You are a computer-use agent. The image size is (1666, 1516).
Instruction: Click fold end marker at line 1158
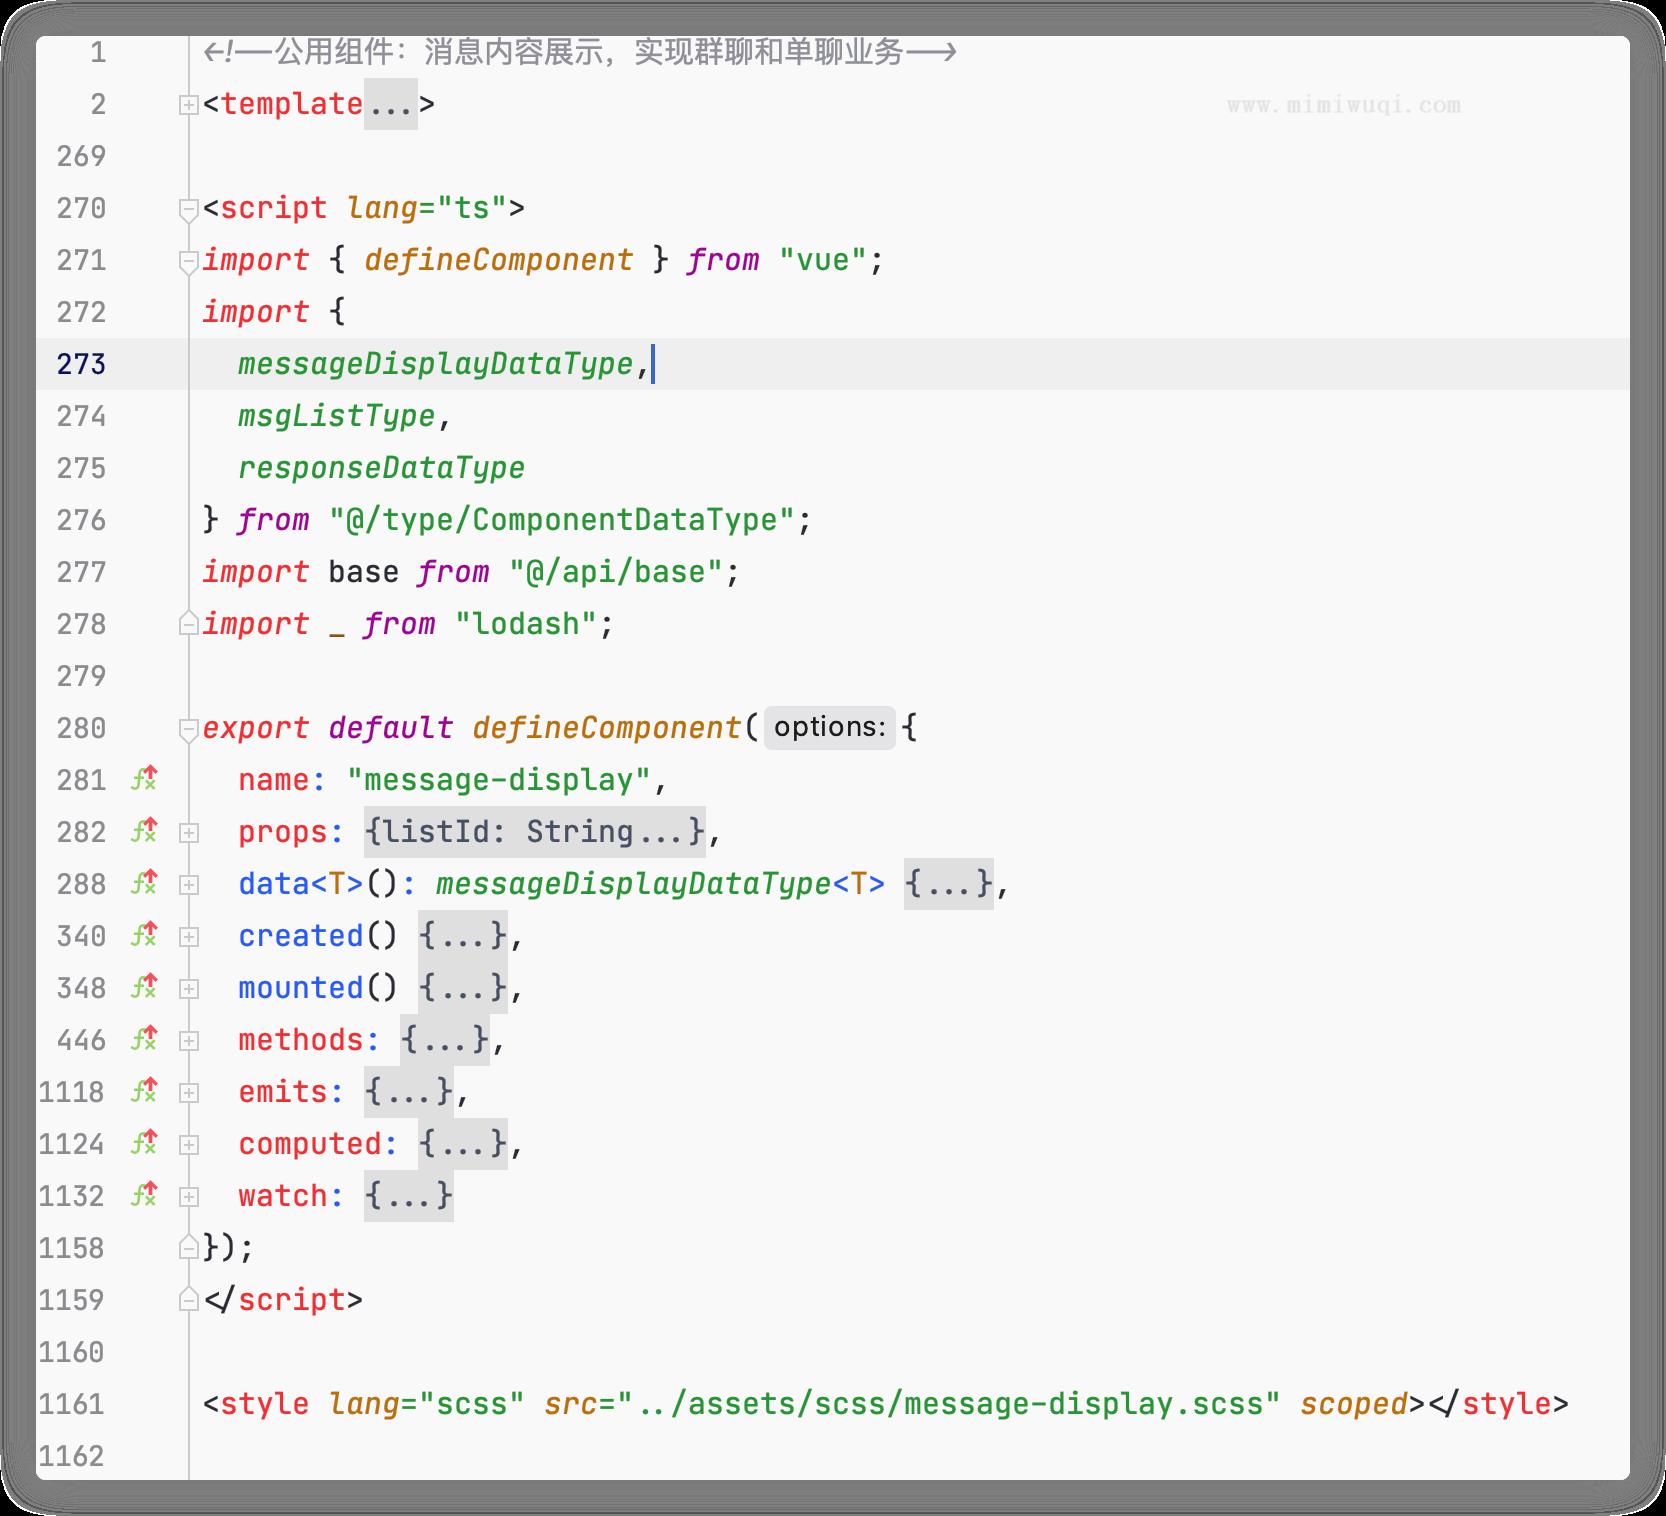click(x=188, y=1248)
